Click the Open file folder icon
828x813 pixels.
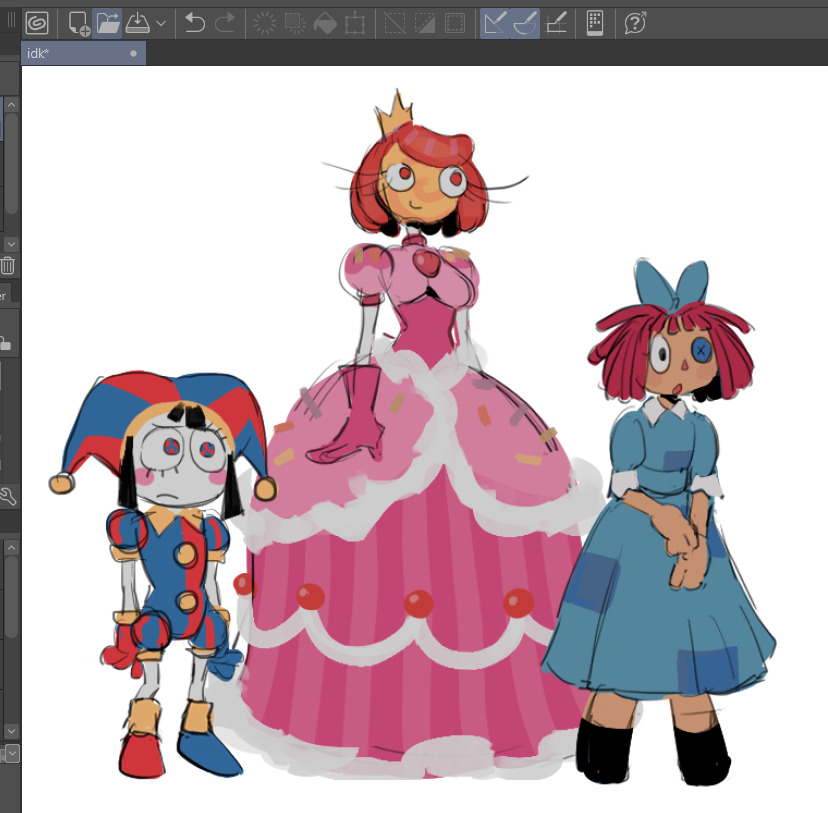click(x=108, y=24)
